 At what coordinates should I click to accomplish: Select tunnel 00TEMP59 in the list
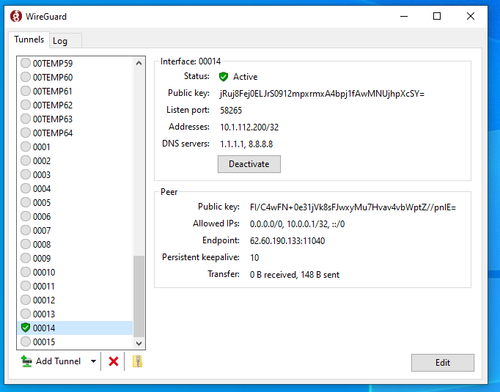76,63
